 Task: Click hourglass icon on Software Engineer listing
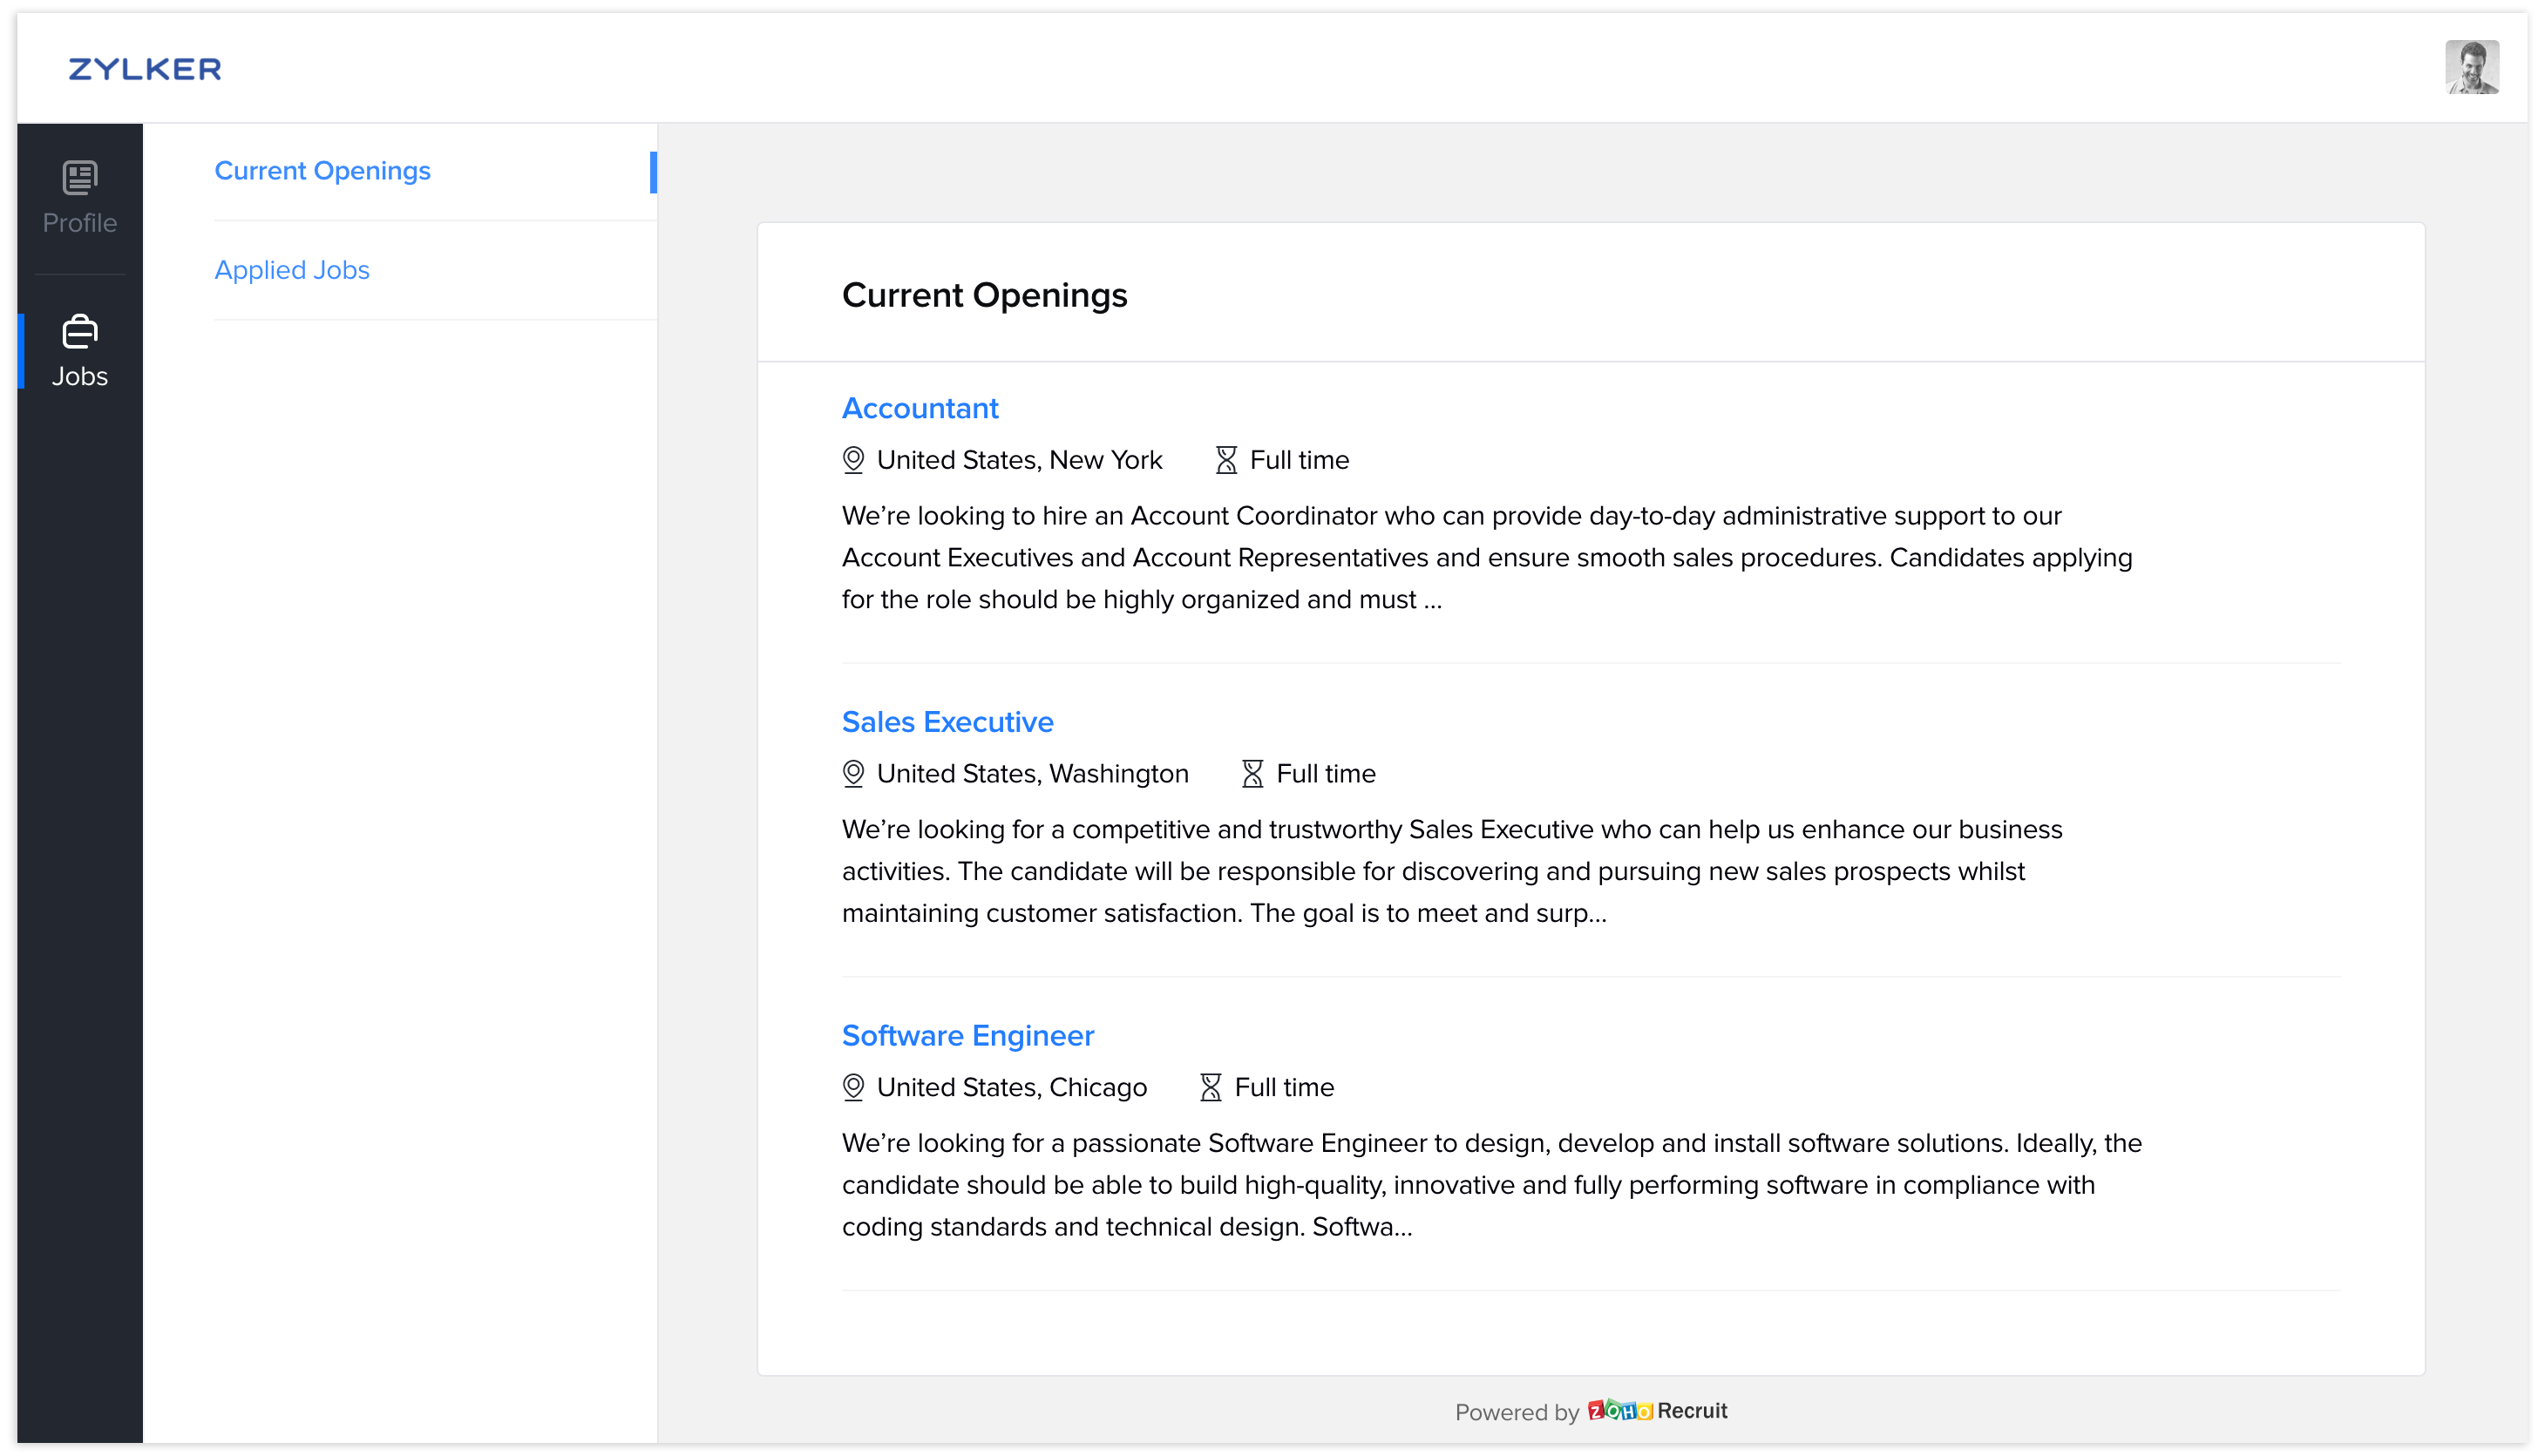pos(1210,1087)
